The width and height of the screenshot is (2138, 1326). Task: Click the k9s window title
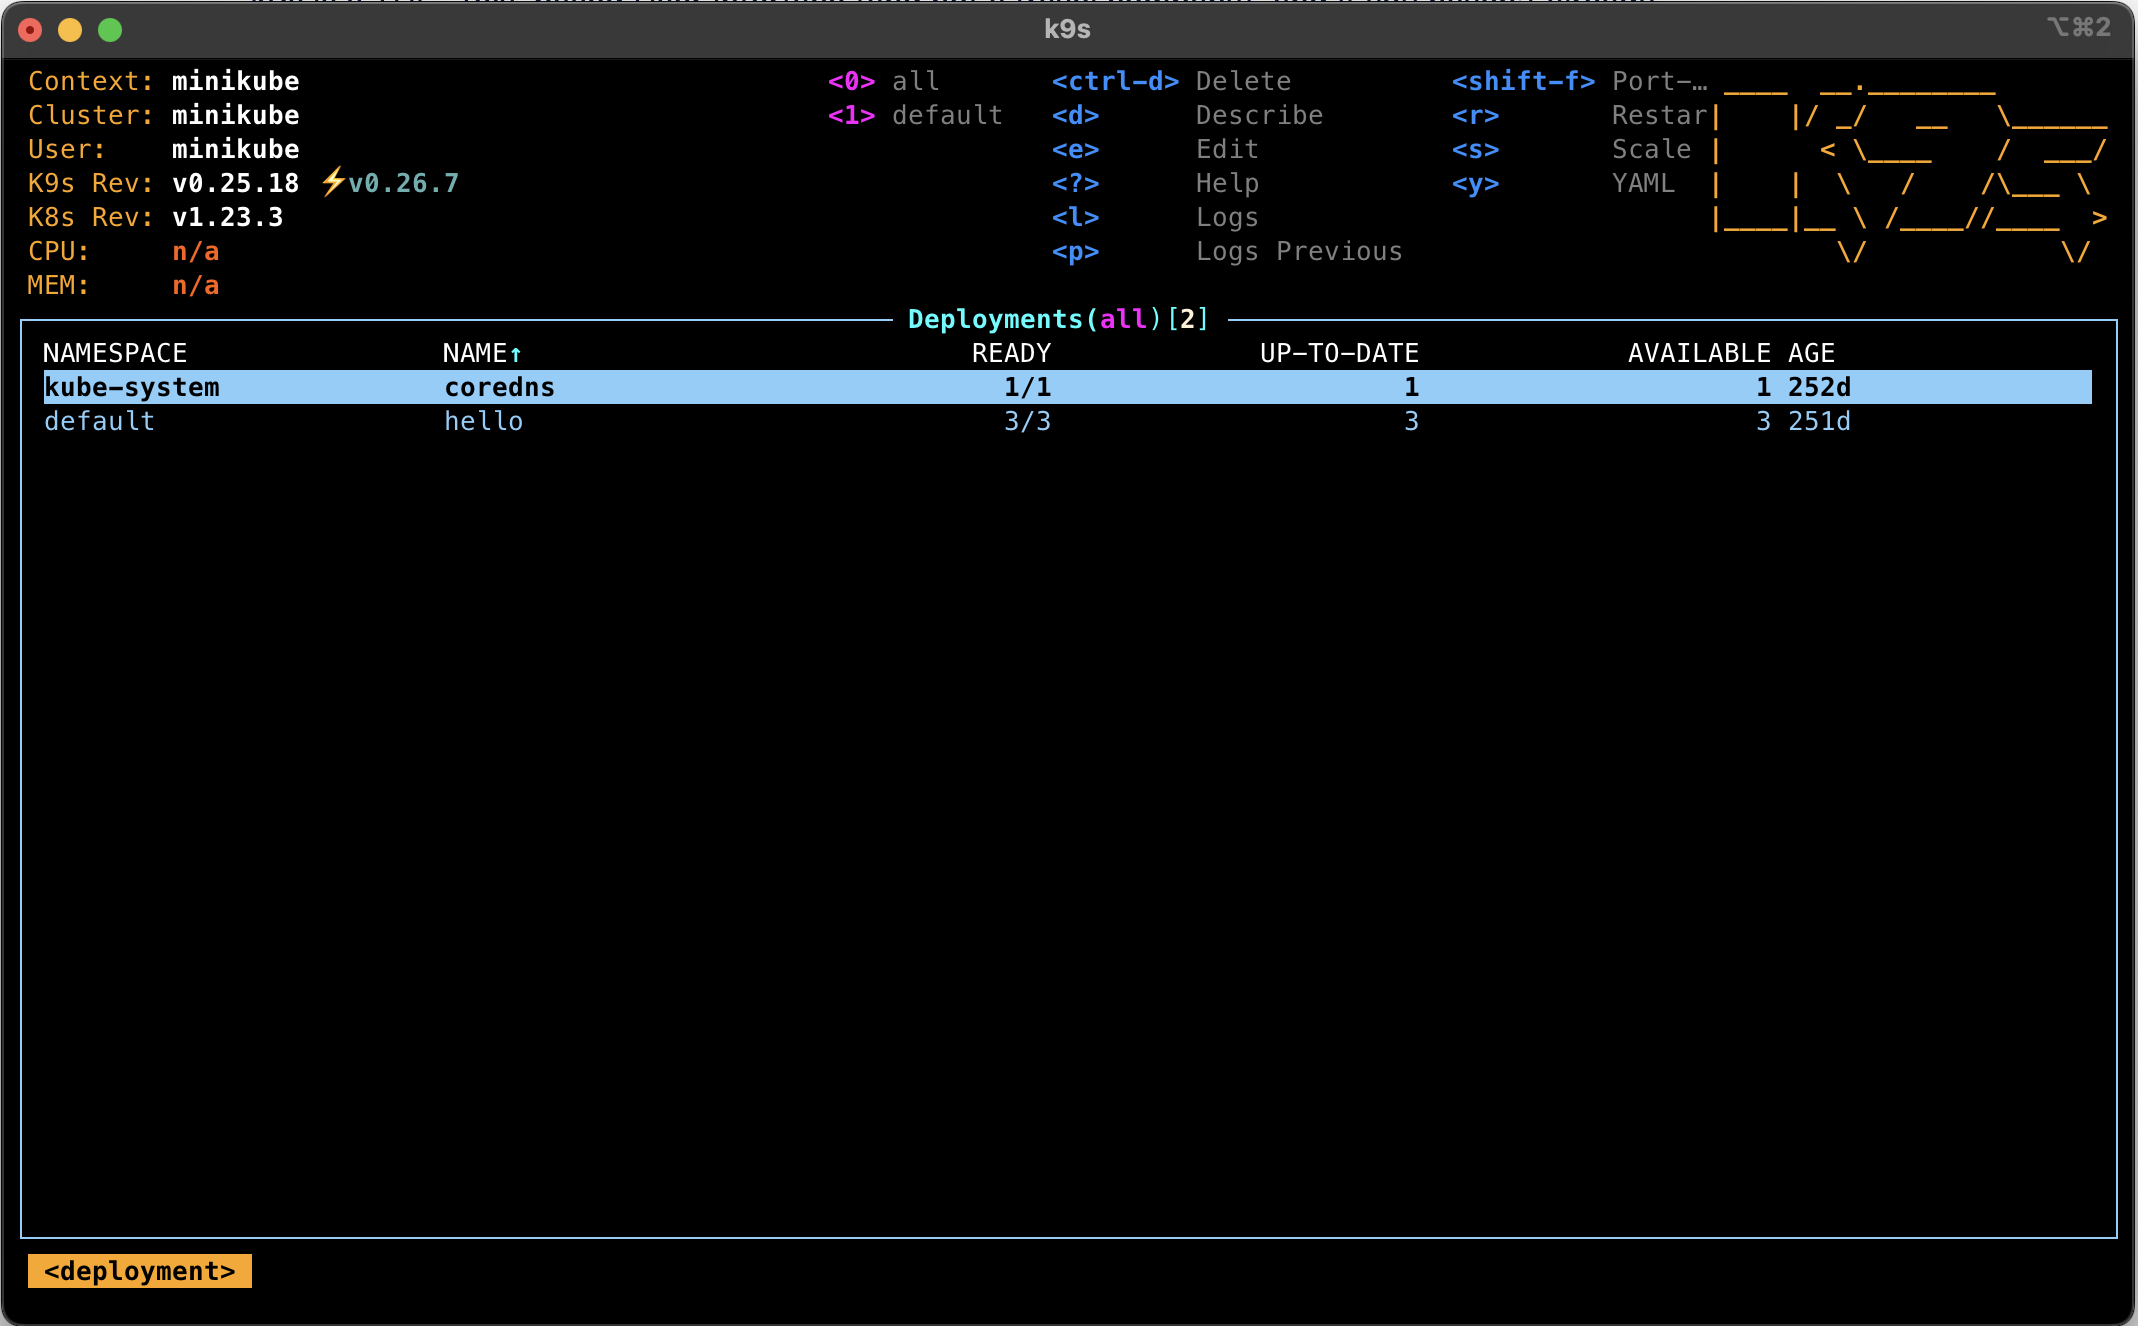click(x=1067, y=29)
